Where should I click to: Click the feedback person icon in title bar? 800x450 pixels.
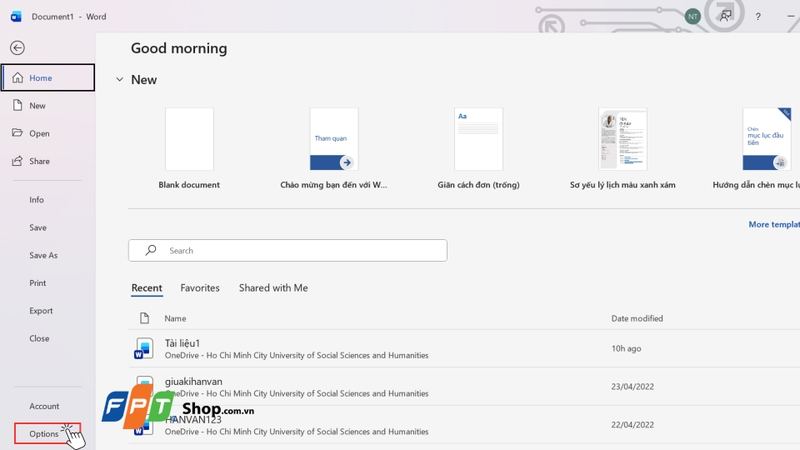pos(725,16)
